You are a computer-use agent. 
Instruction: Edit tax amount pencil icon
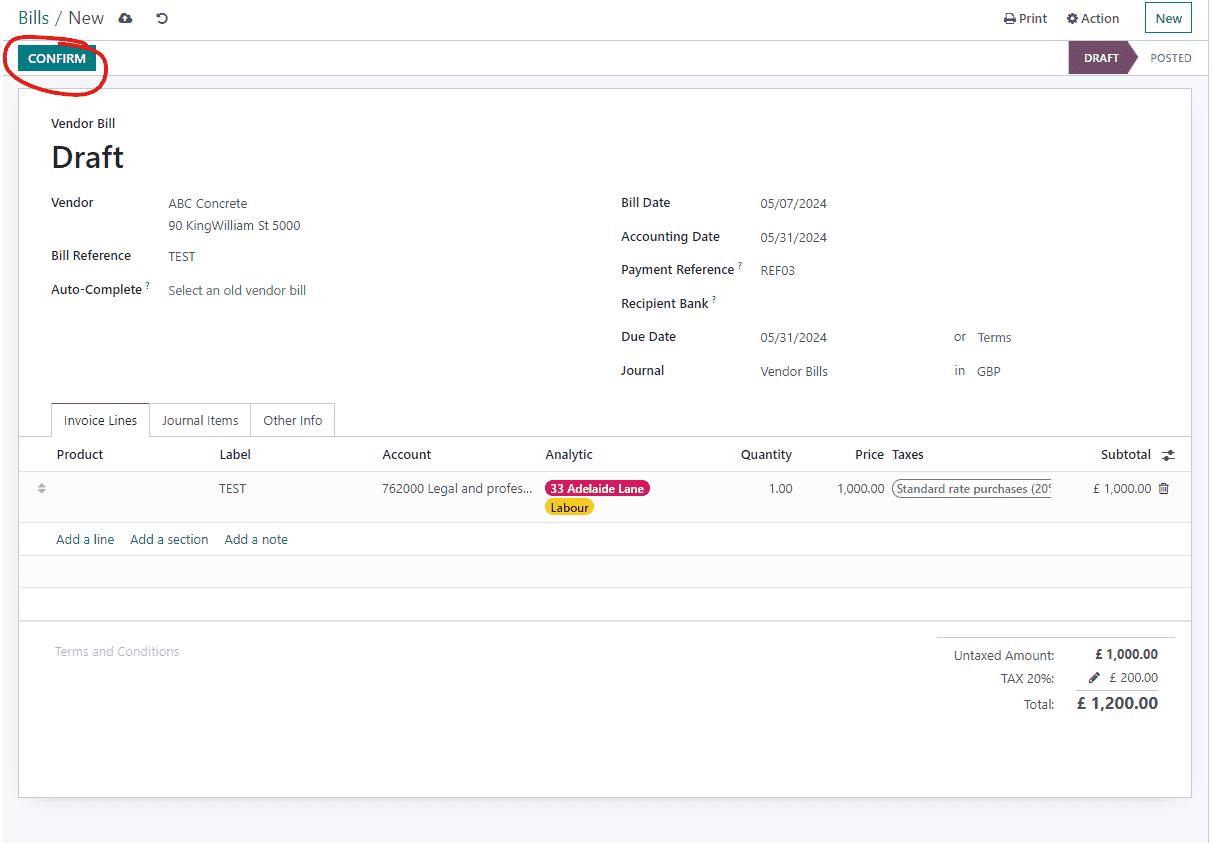point(1094,678)
